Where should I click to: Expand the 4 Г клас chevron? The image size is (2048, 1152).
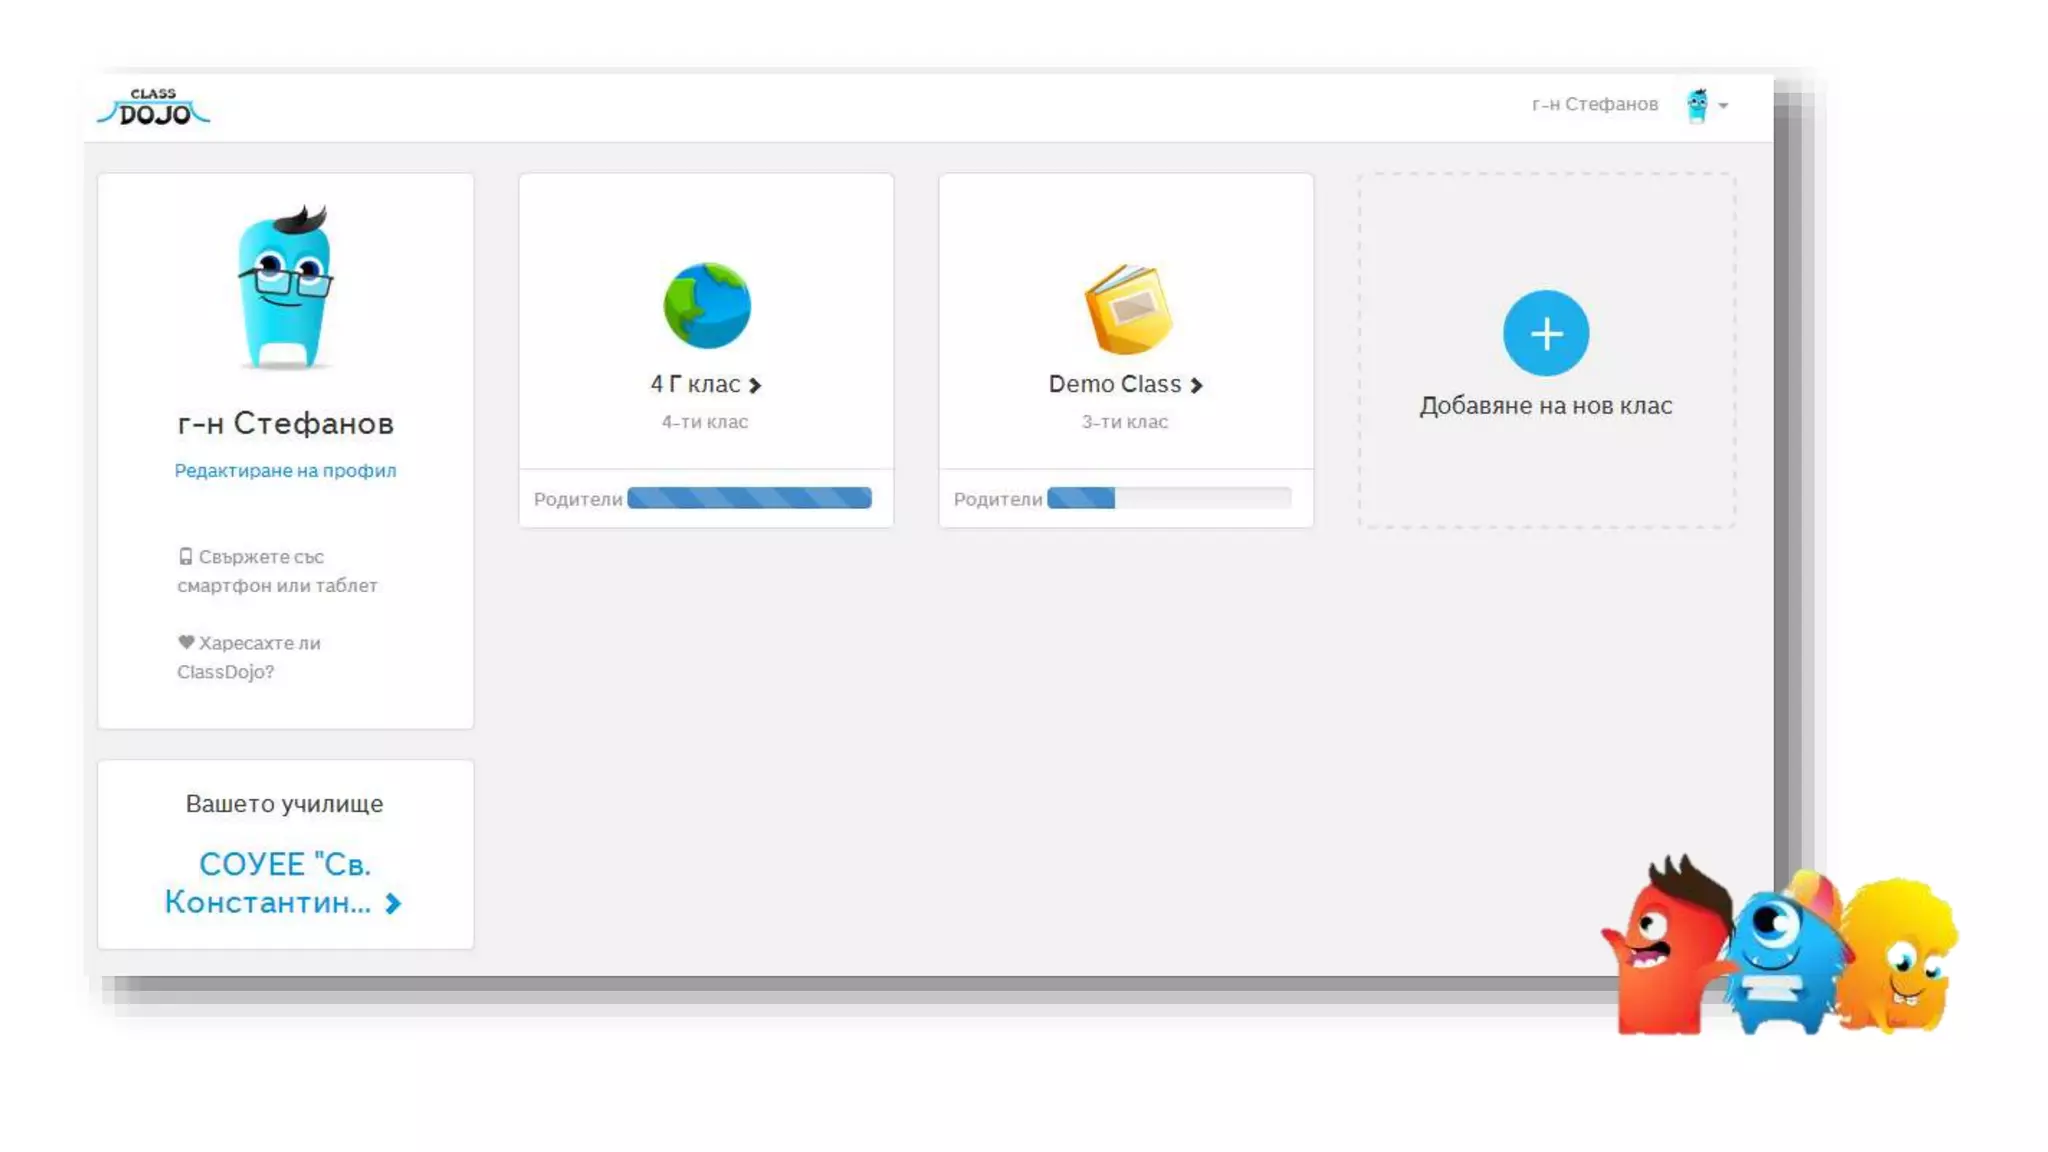pyautogui.click(x=755, y=385)
